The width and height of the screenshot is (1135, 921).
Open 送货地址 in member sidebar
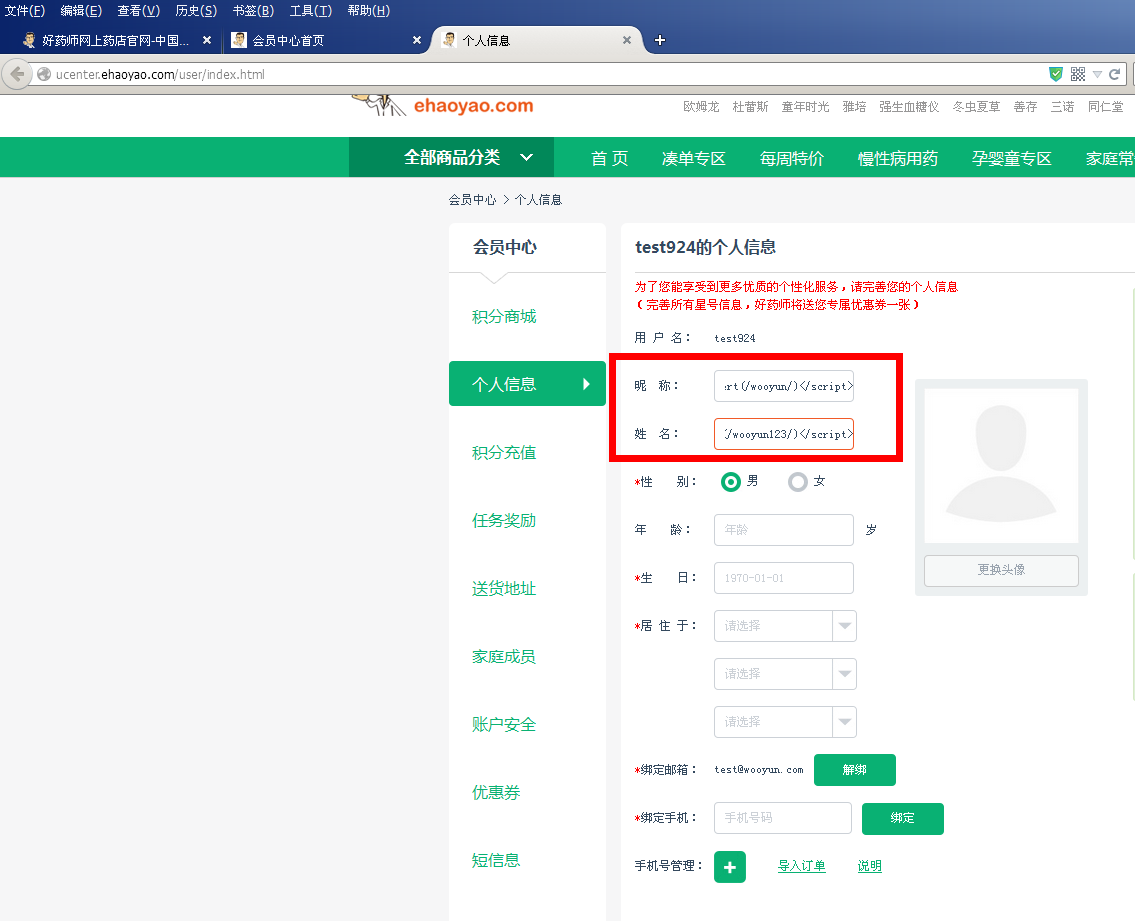point(504,589)
